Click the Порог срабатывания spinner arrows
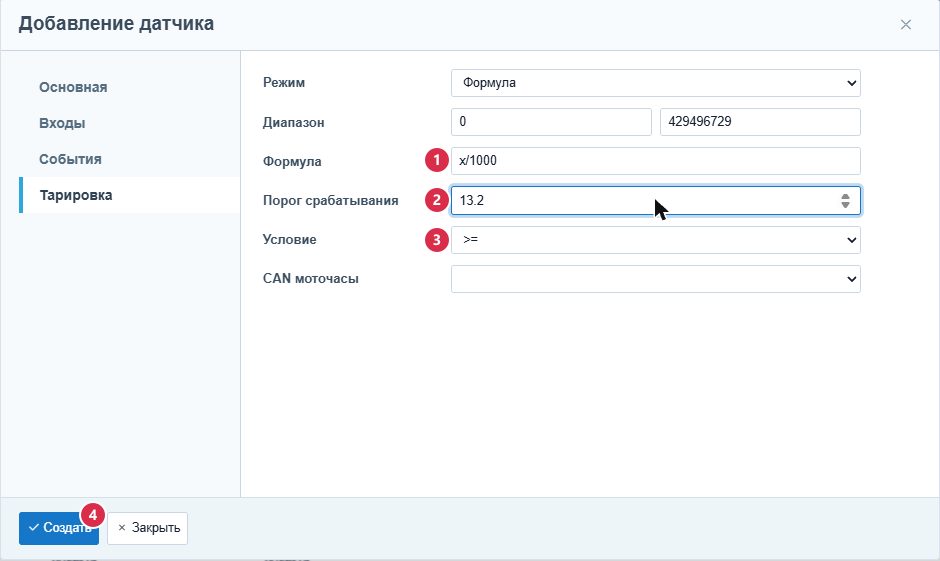Image resolution: width=940 pixels, height=561 pixels. (845, 201)
